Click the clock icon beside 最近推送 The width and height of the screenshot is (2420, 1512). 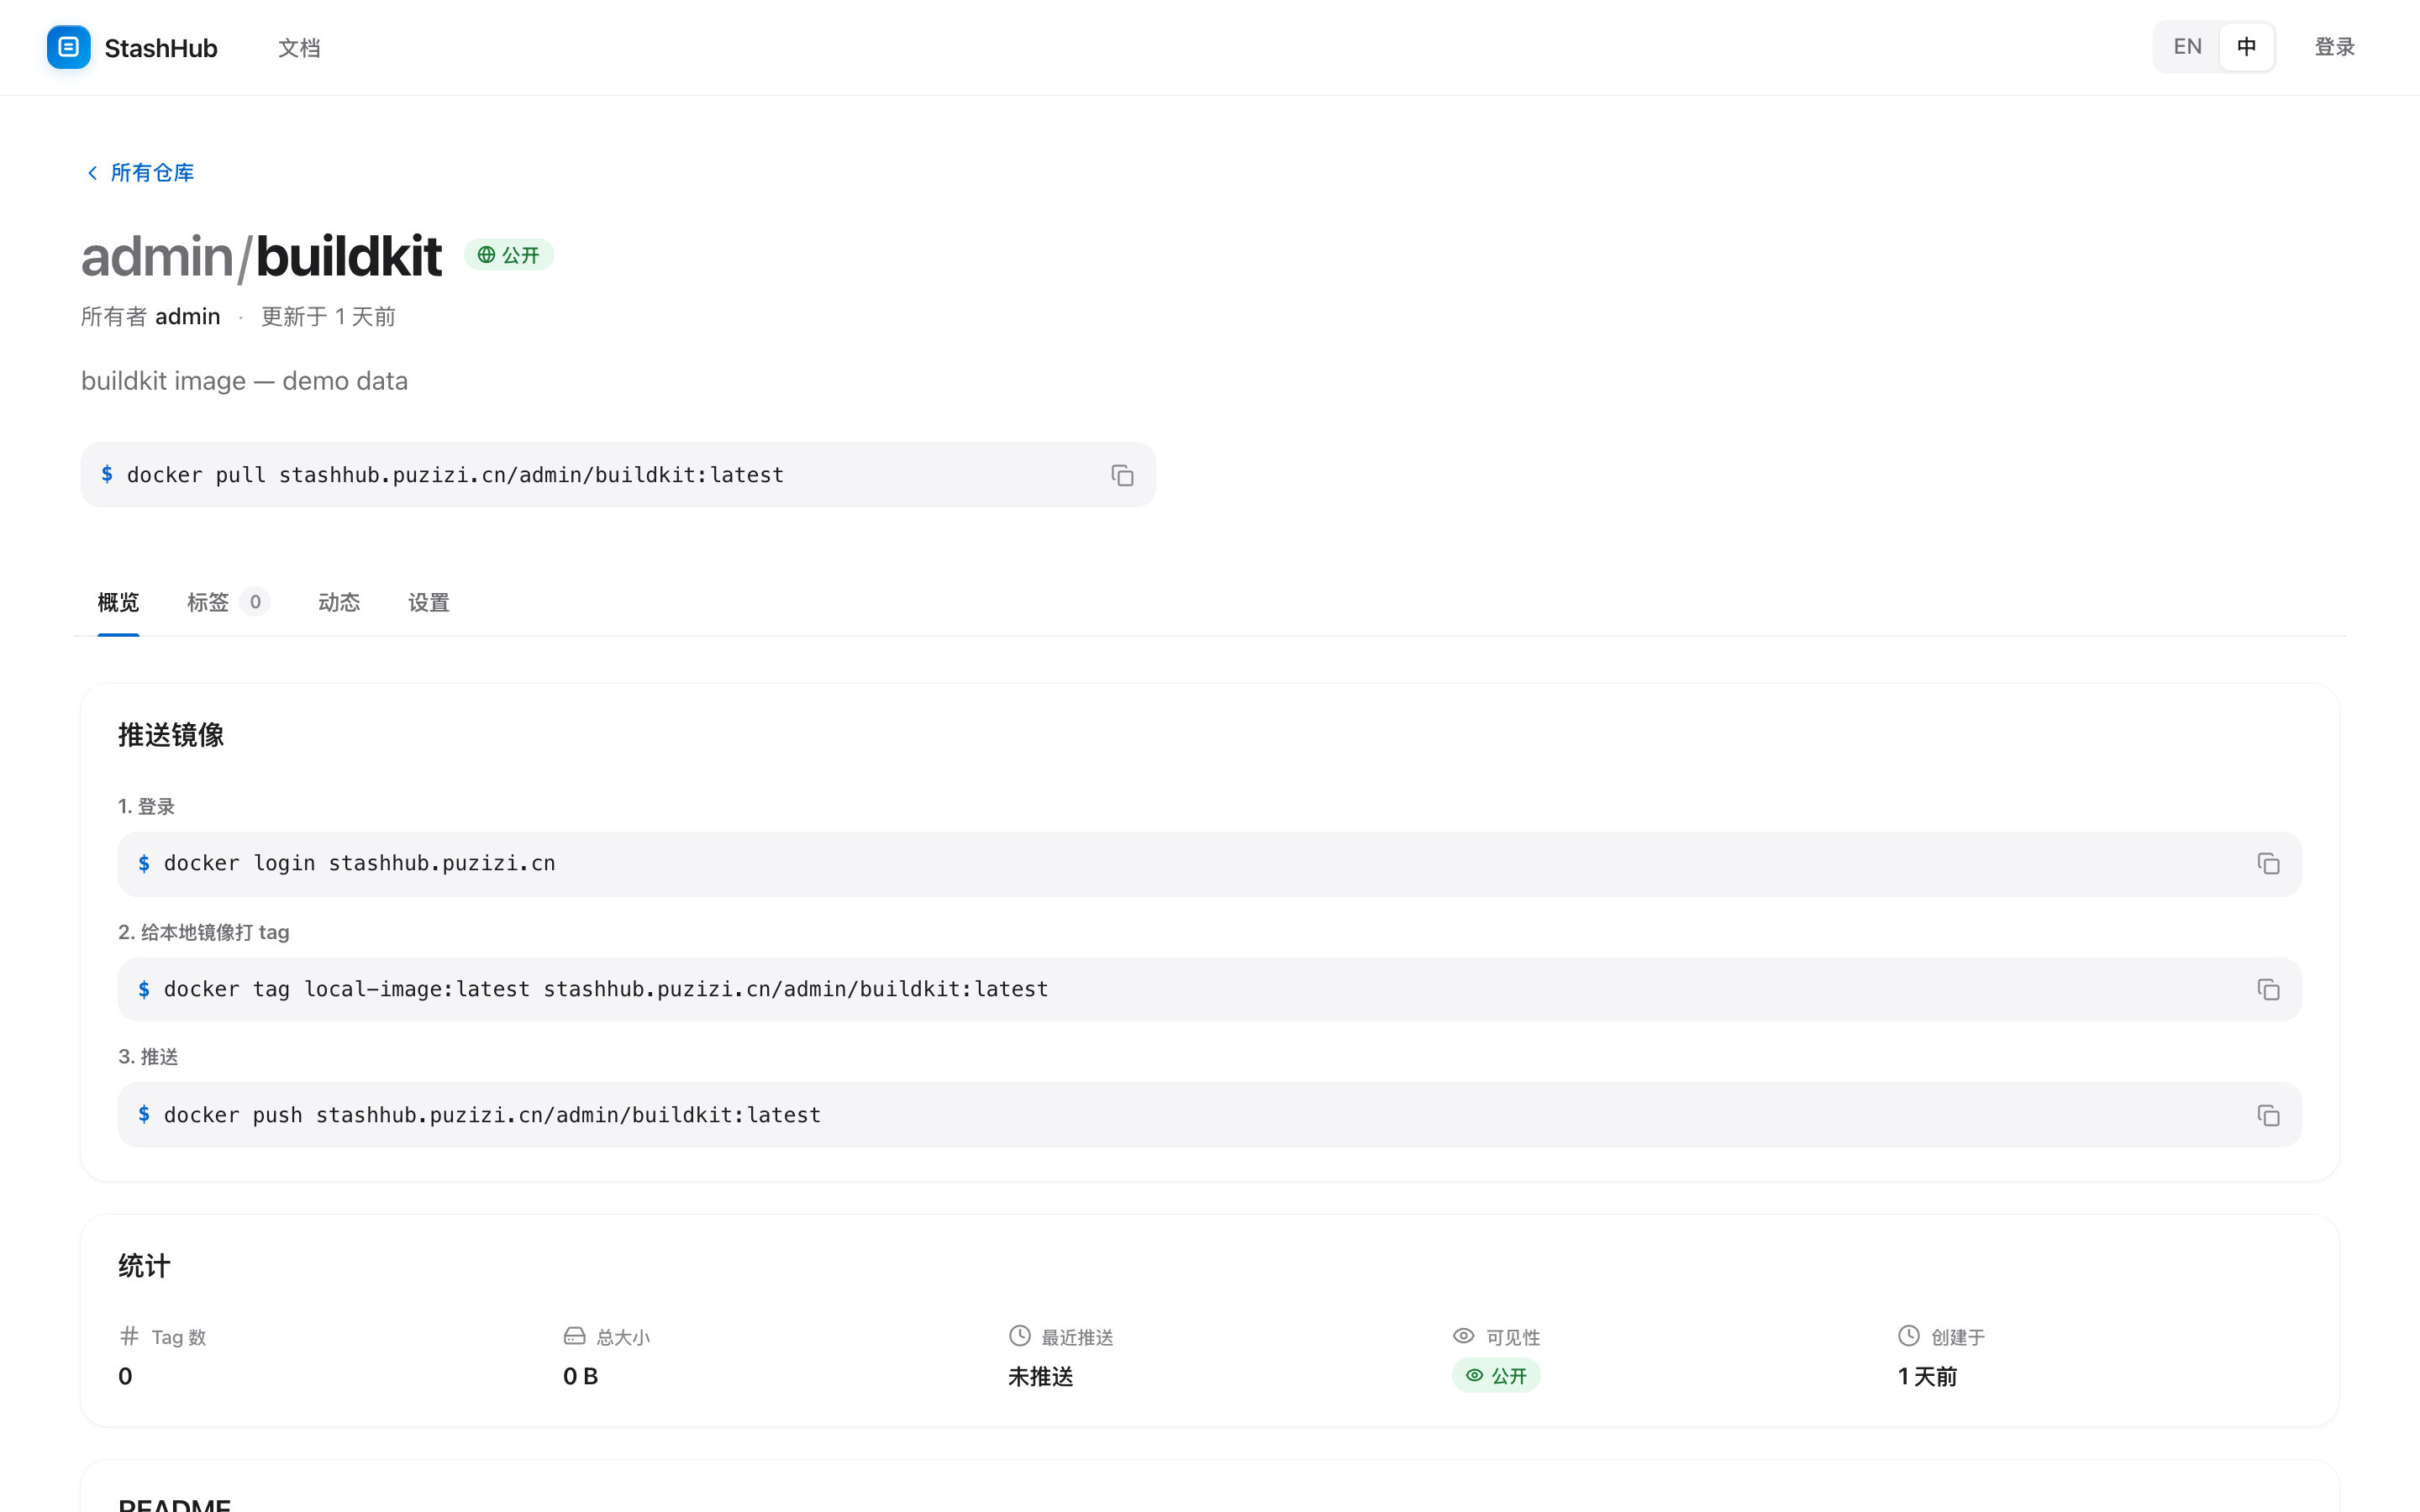(x=1019, y=1336)
